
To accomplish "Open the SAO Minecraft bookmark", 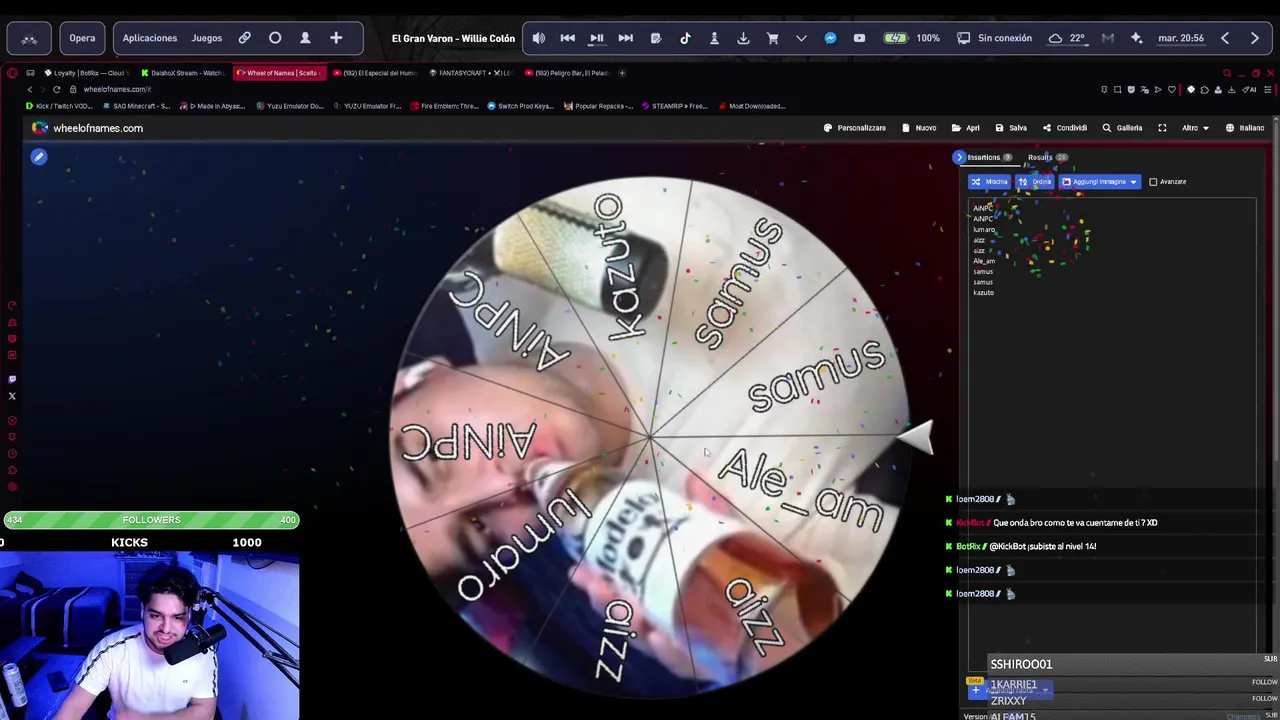I will (x=135, y=106).
